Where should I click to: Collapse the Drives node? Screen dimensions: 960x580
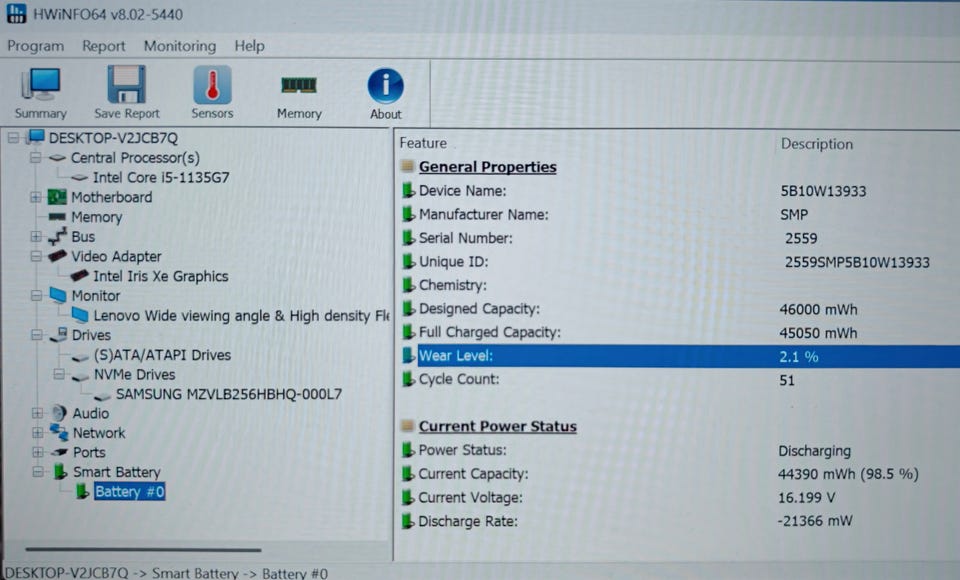[x=37, y=334]
